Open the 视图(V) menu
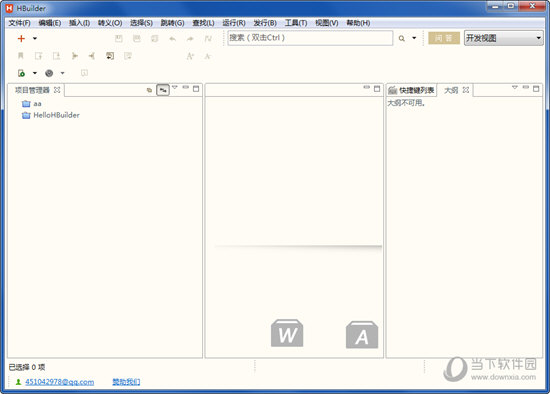 (327, 23)
